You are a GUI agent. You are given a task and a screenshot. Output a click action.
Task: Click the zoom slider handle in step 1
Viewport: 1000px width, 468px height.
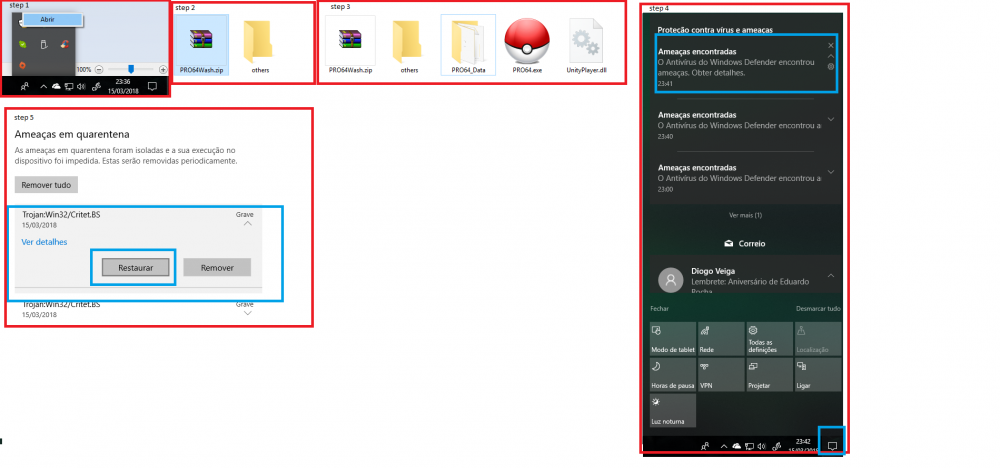[x=130, y=69]
